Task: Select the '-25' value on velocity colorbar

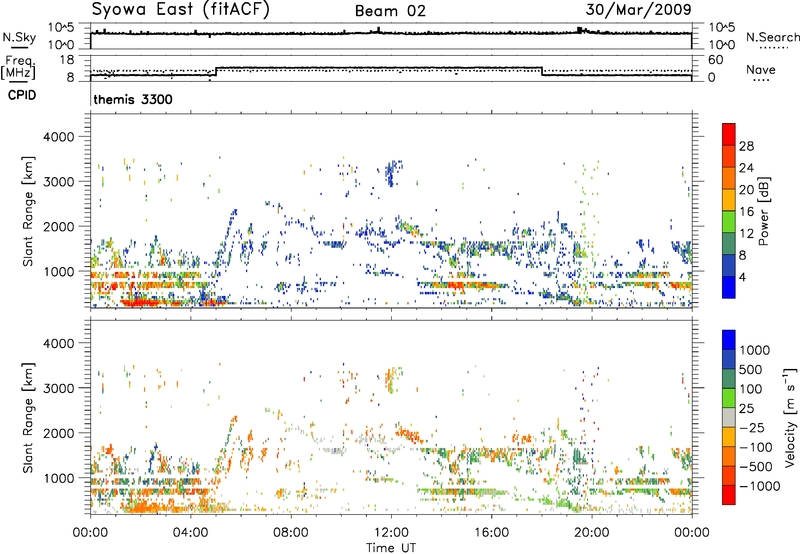Action: coord(753,428)
